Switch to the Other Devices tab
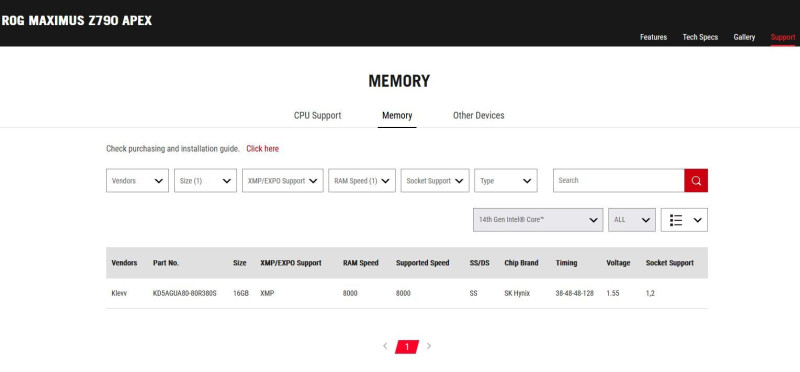Viewport: 800px width, 372px height. pyautogui.click(x=479, y=115)
